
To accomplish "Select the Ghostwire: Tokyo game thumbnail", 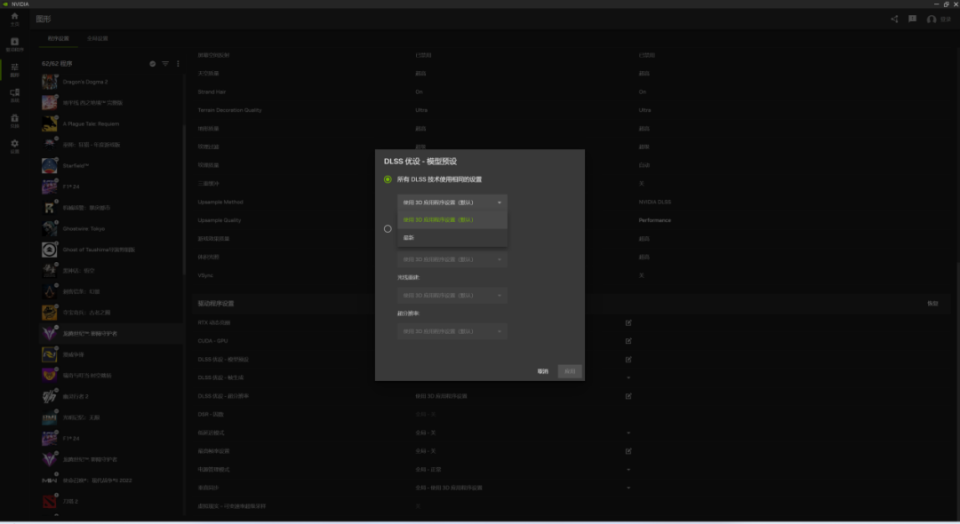I will [x=50, y=228].
